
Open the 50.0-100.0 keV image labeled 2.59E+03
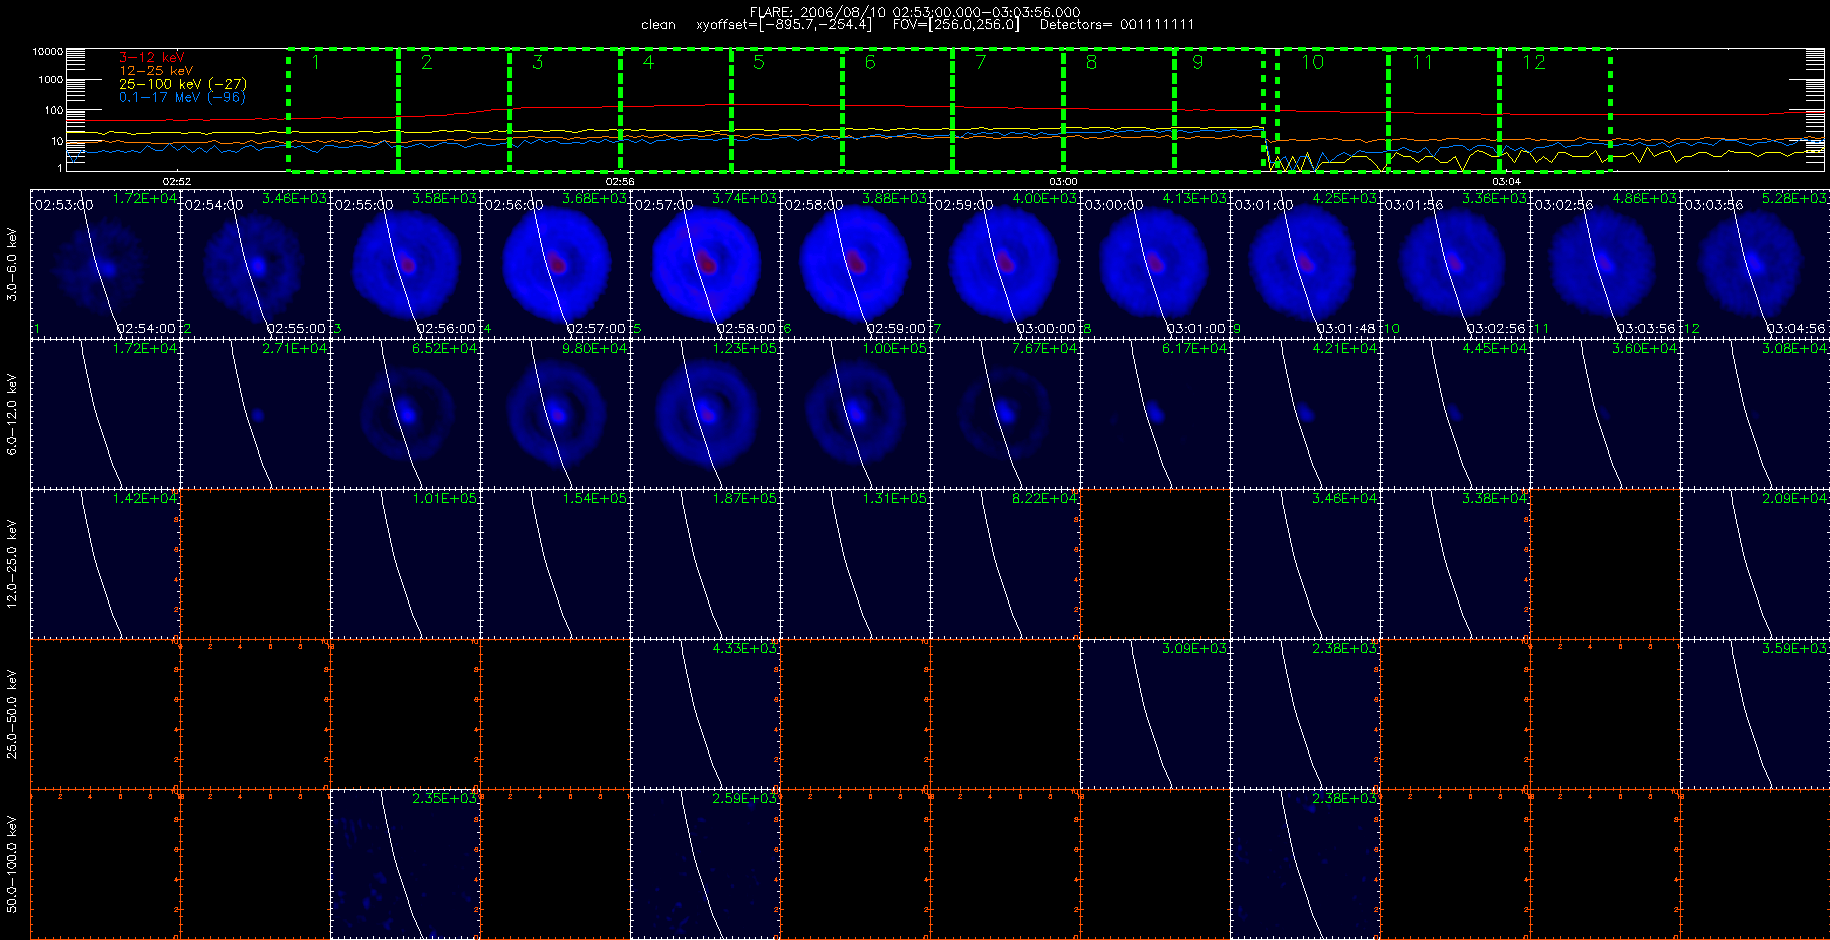706,863
